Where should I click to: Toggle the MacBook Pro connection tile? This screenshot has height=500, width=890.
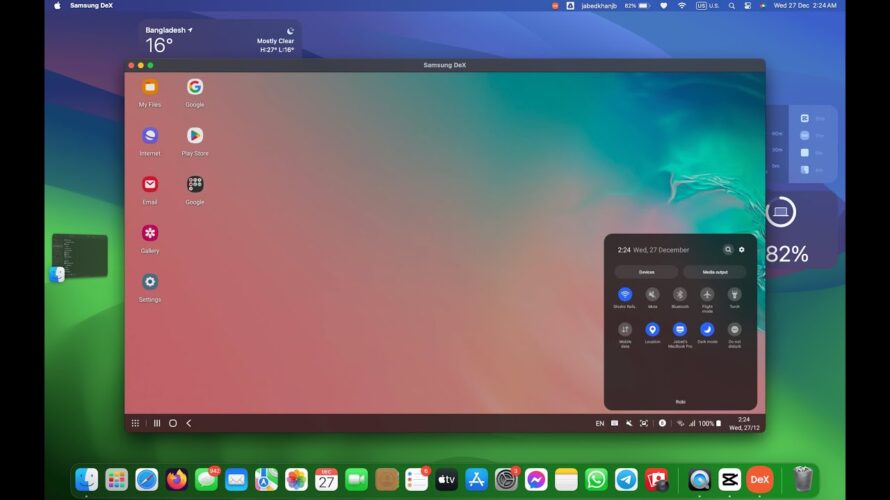679,330
